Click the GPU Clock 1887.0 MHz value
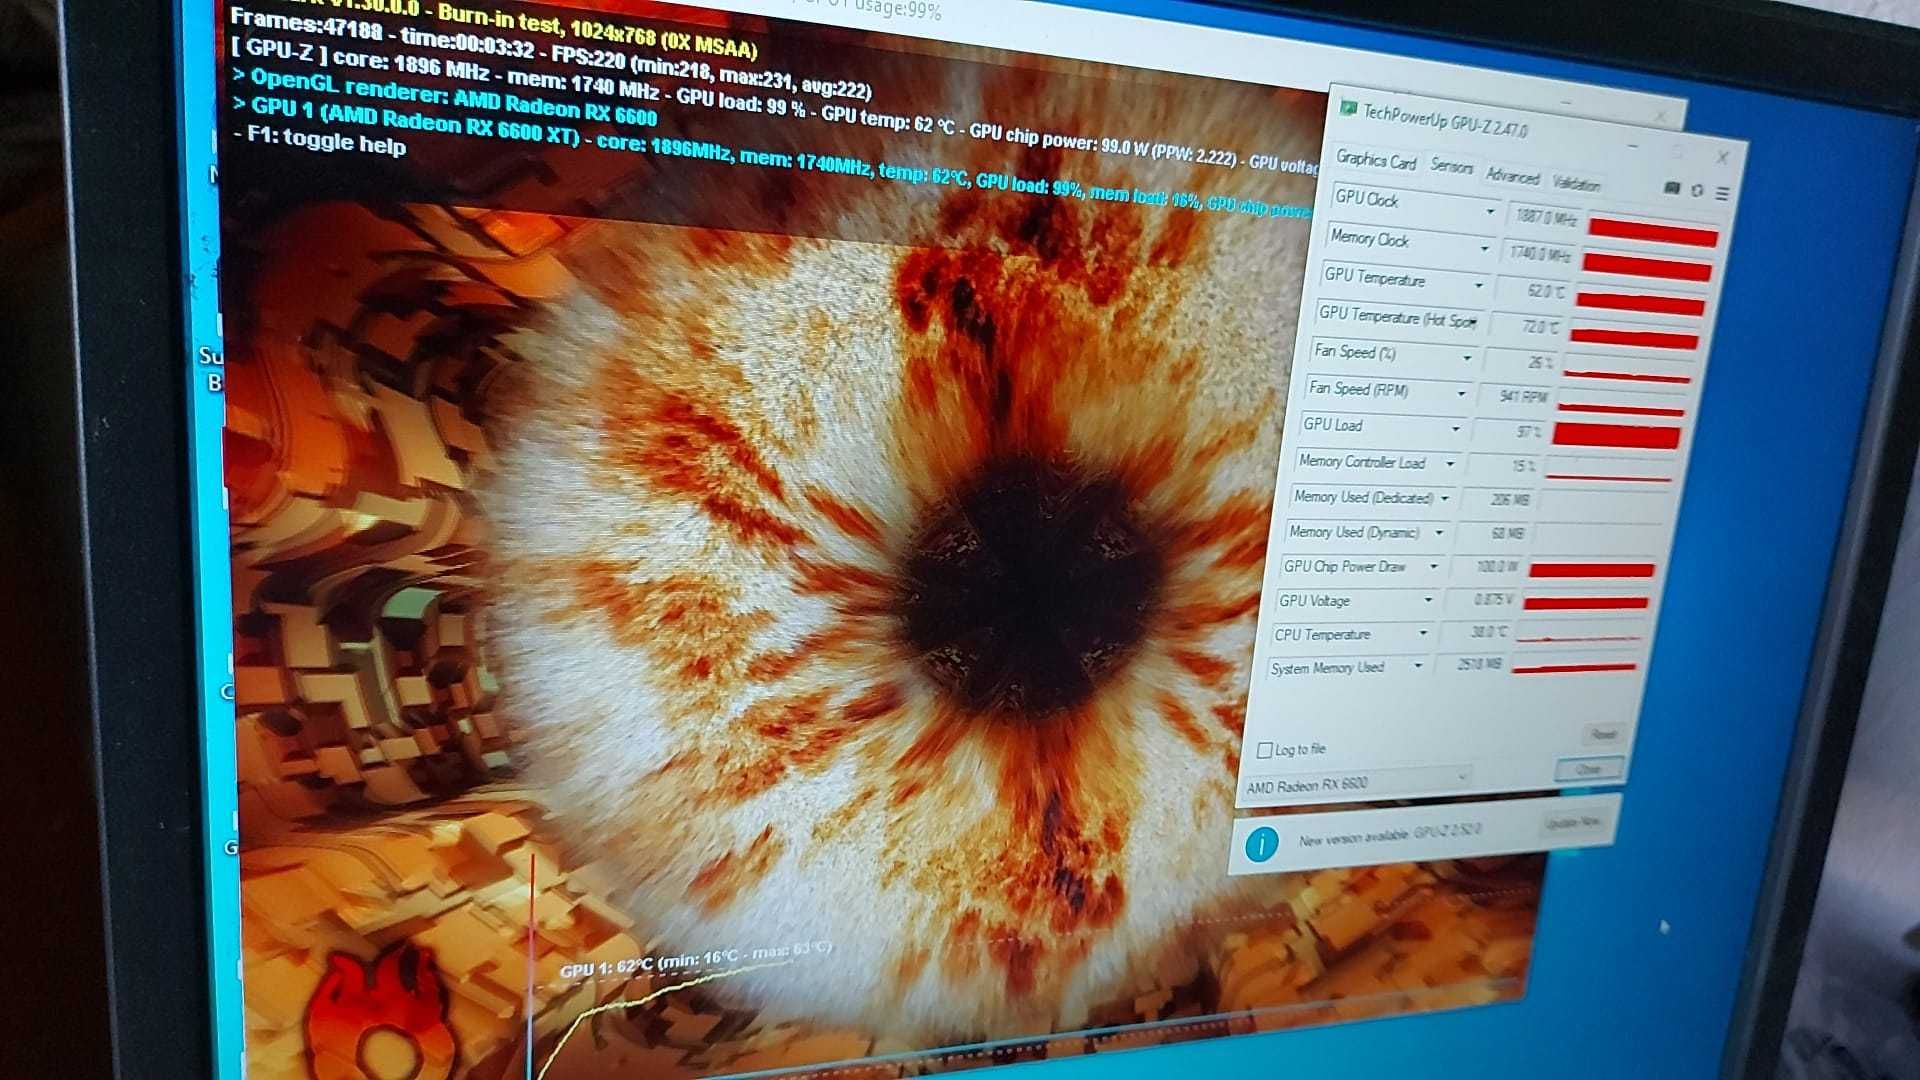This screenshot has height=1080, width=1920. pos(1545,217)
